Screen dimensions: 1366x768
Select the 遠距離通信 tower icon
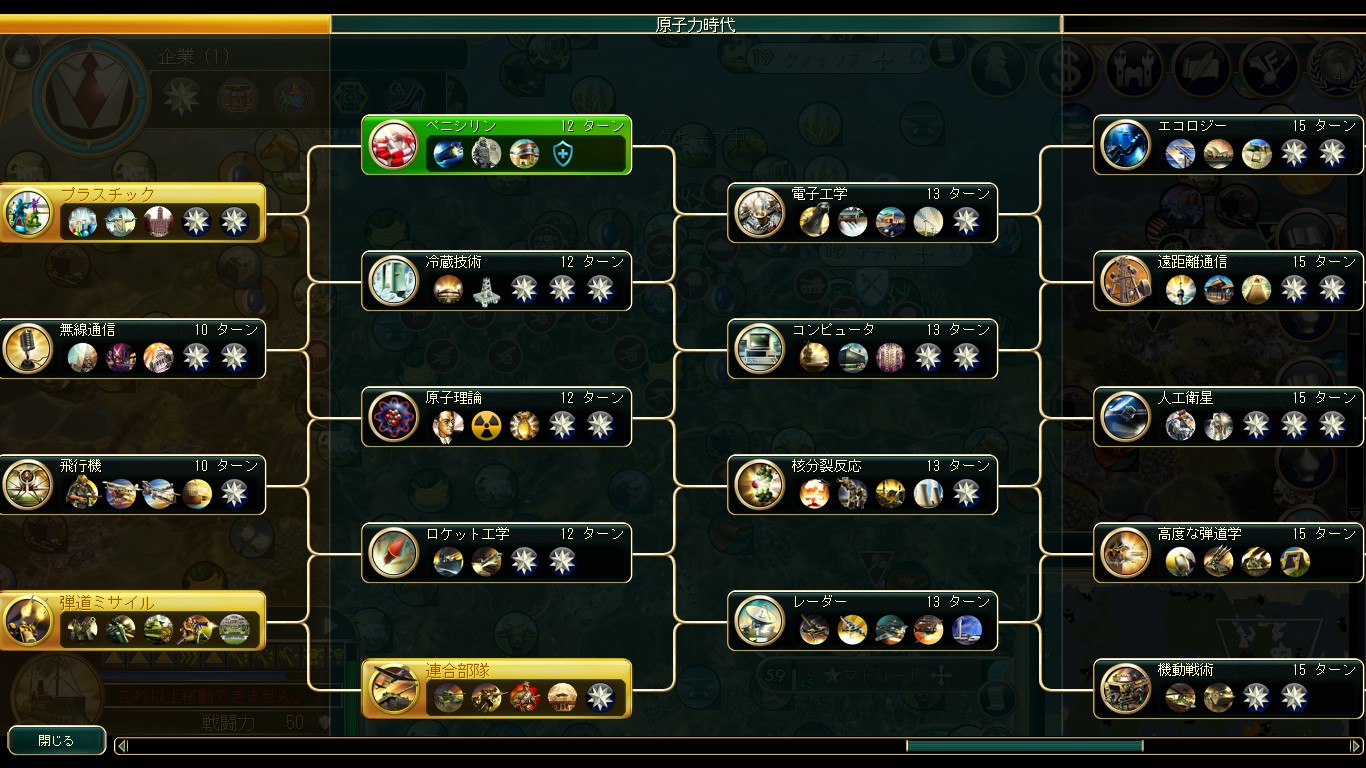(1125, 281)
